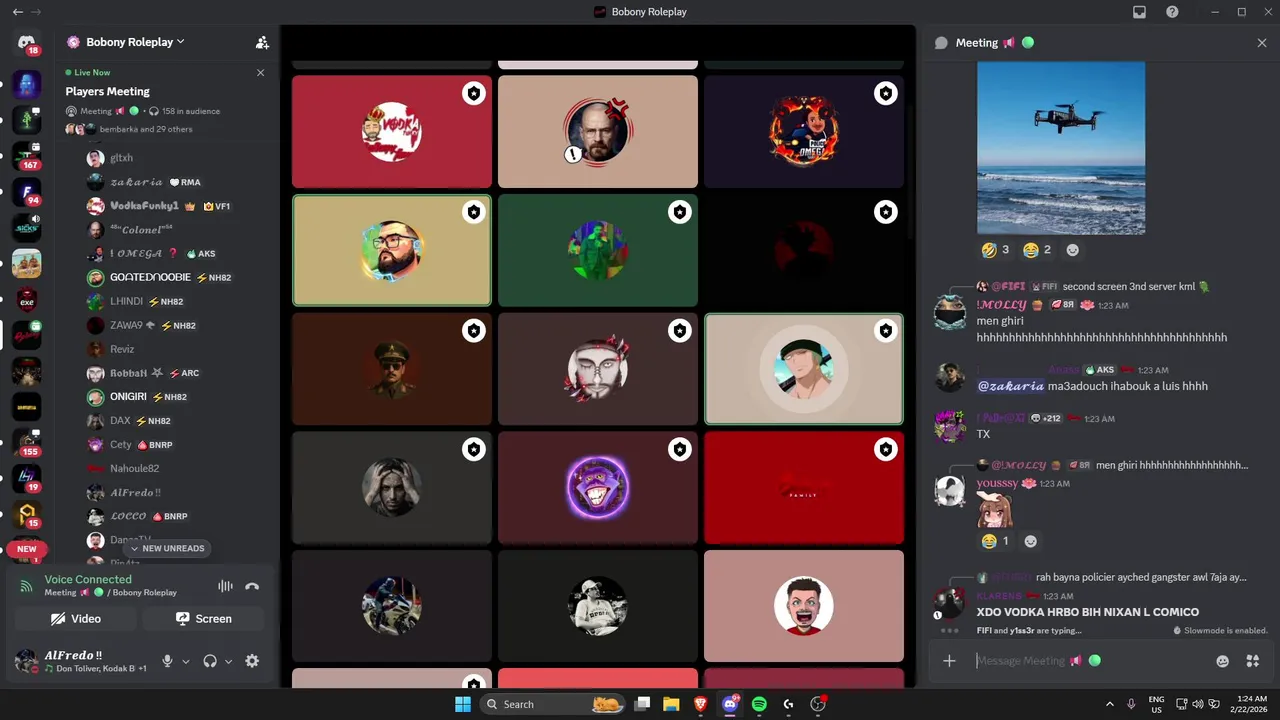This screenshot has width=1280, height=720.
Task: Click the moderator badge on the red Vodka tile
Action: pos(473,93)
